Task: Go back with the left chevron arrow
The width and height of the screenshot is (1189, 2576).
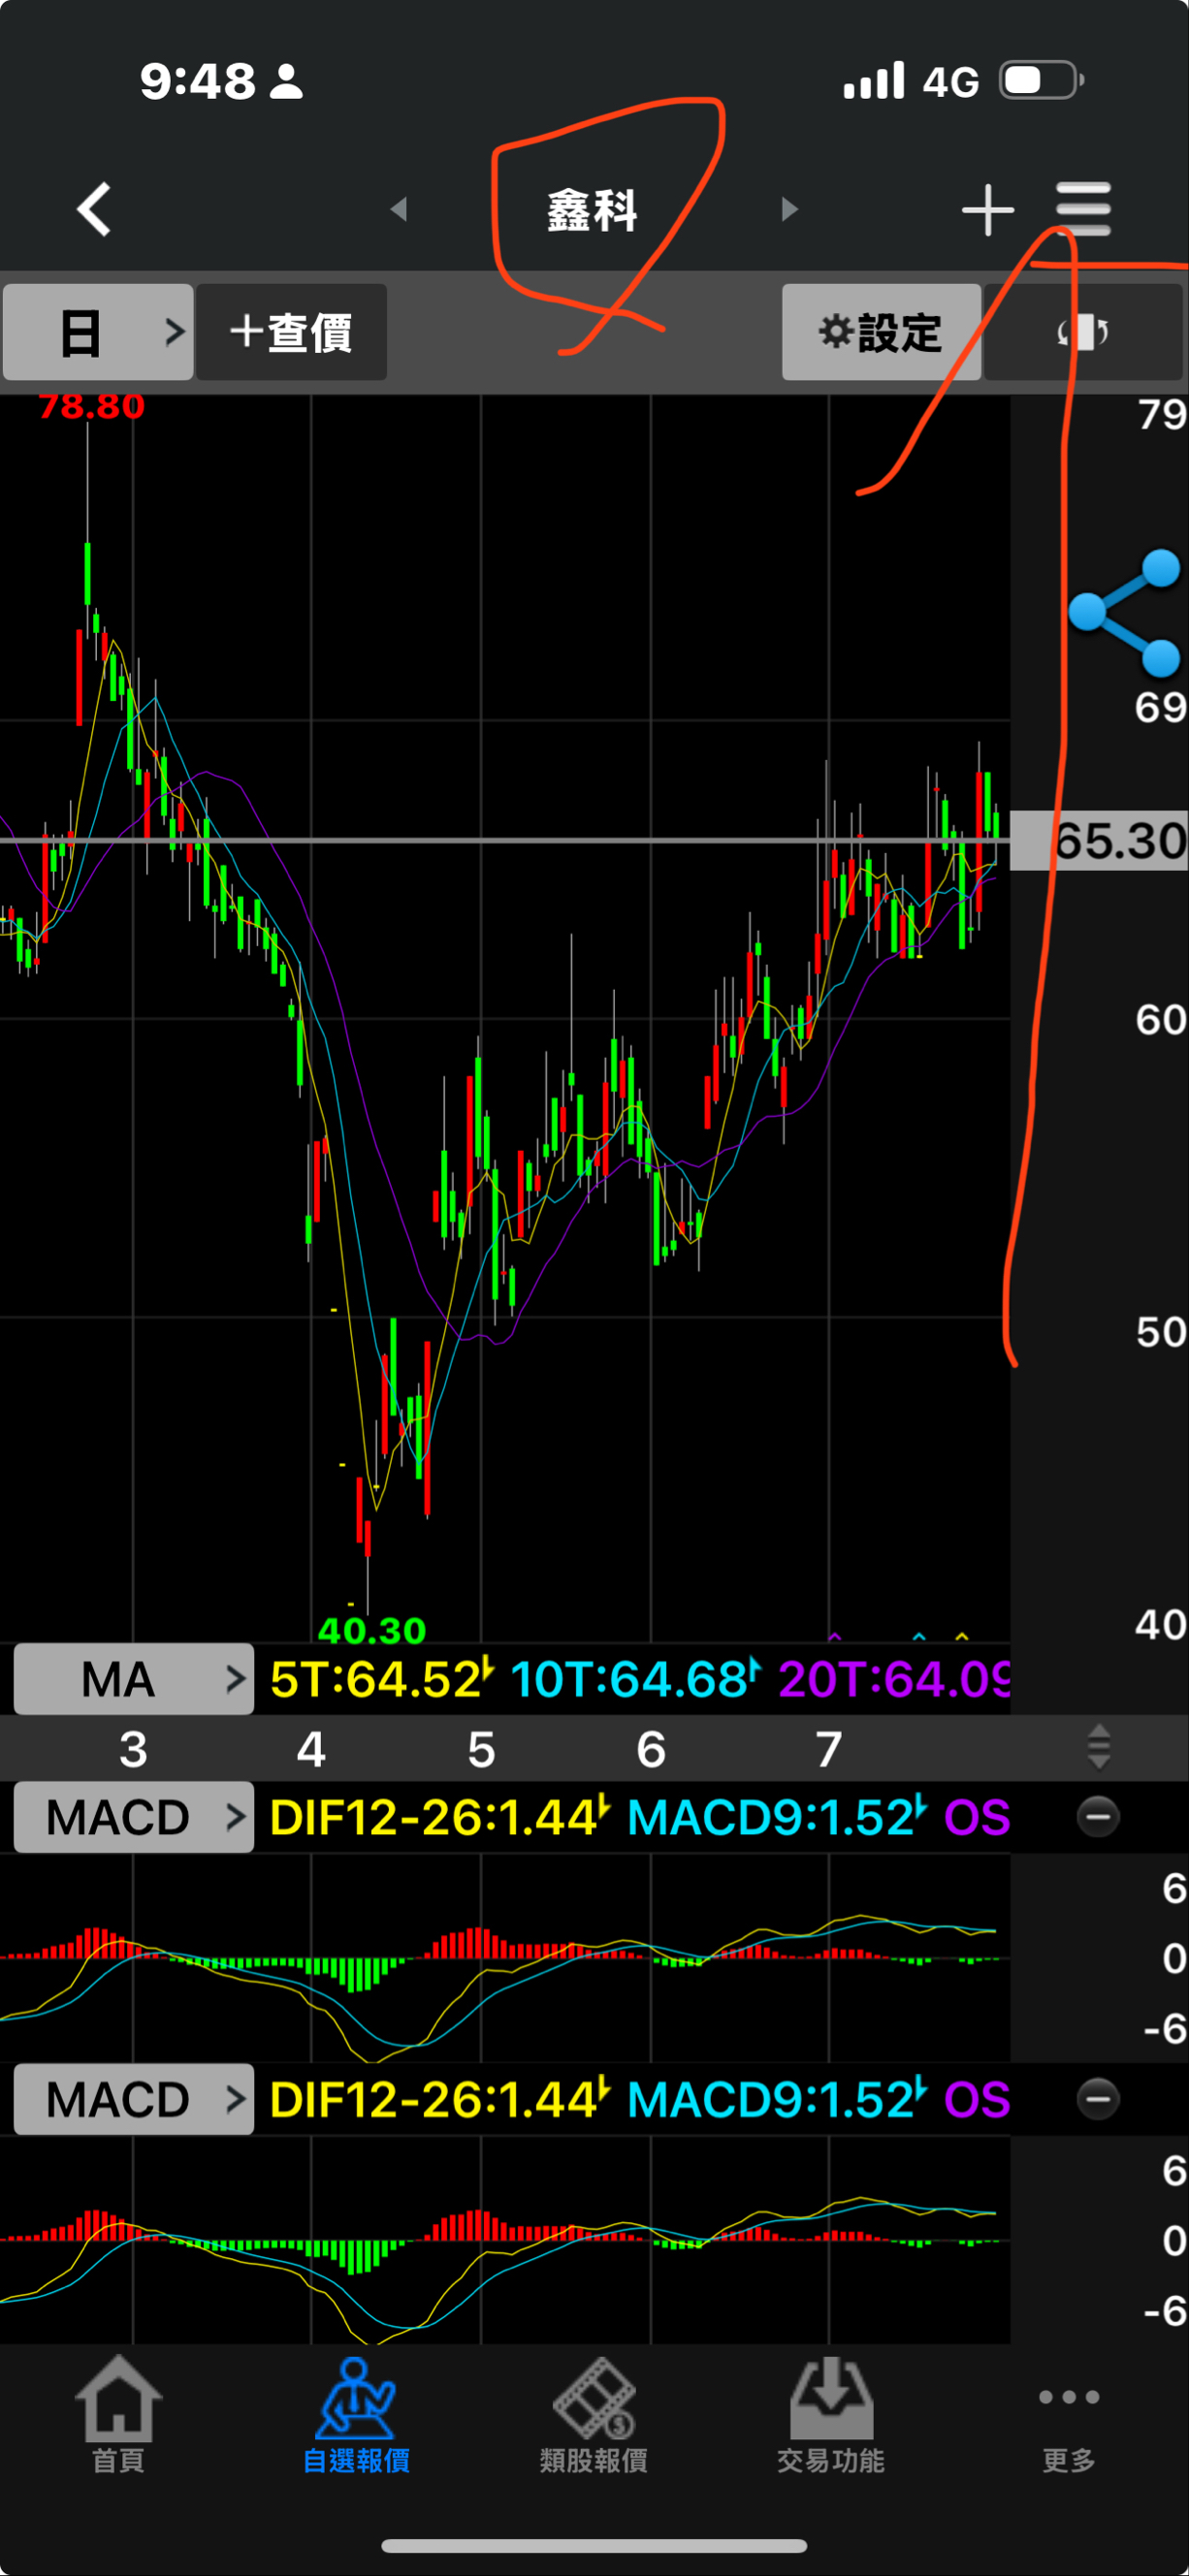Action: (x=94, y=209)
